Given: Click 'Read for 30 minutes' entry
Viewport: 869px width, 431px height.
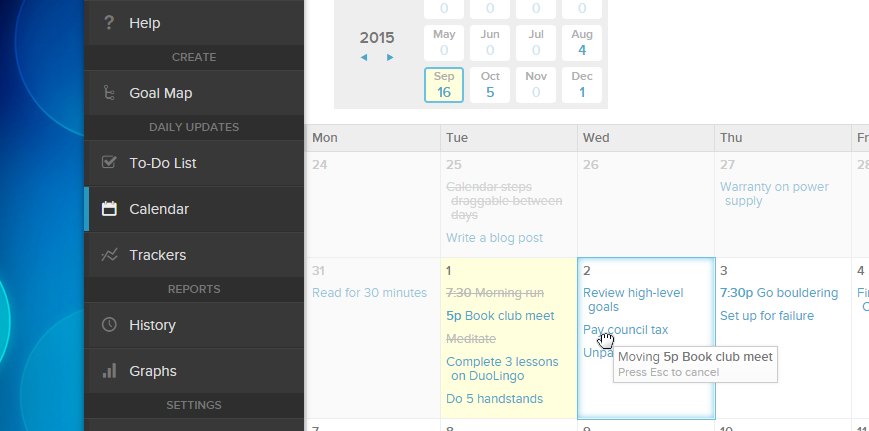Looking at the screenshot, I should tap(369, 293).
